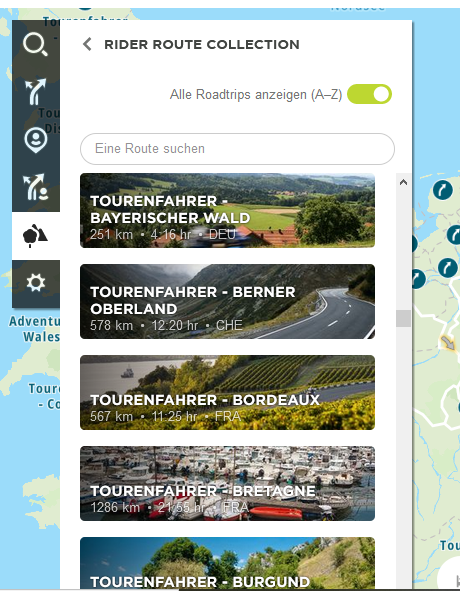
Task: Select Tourenfahrer - Burgund route card
Action: click(227, 563)
